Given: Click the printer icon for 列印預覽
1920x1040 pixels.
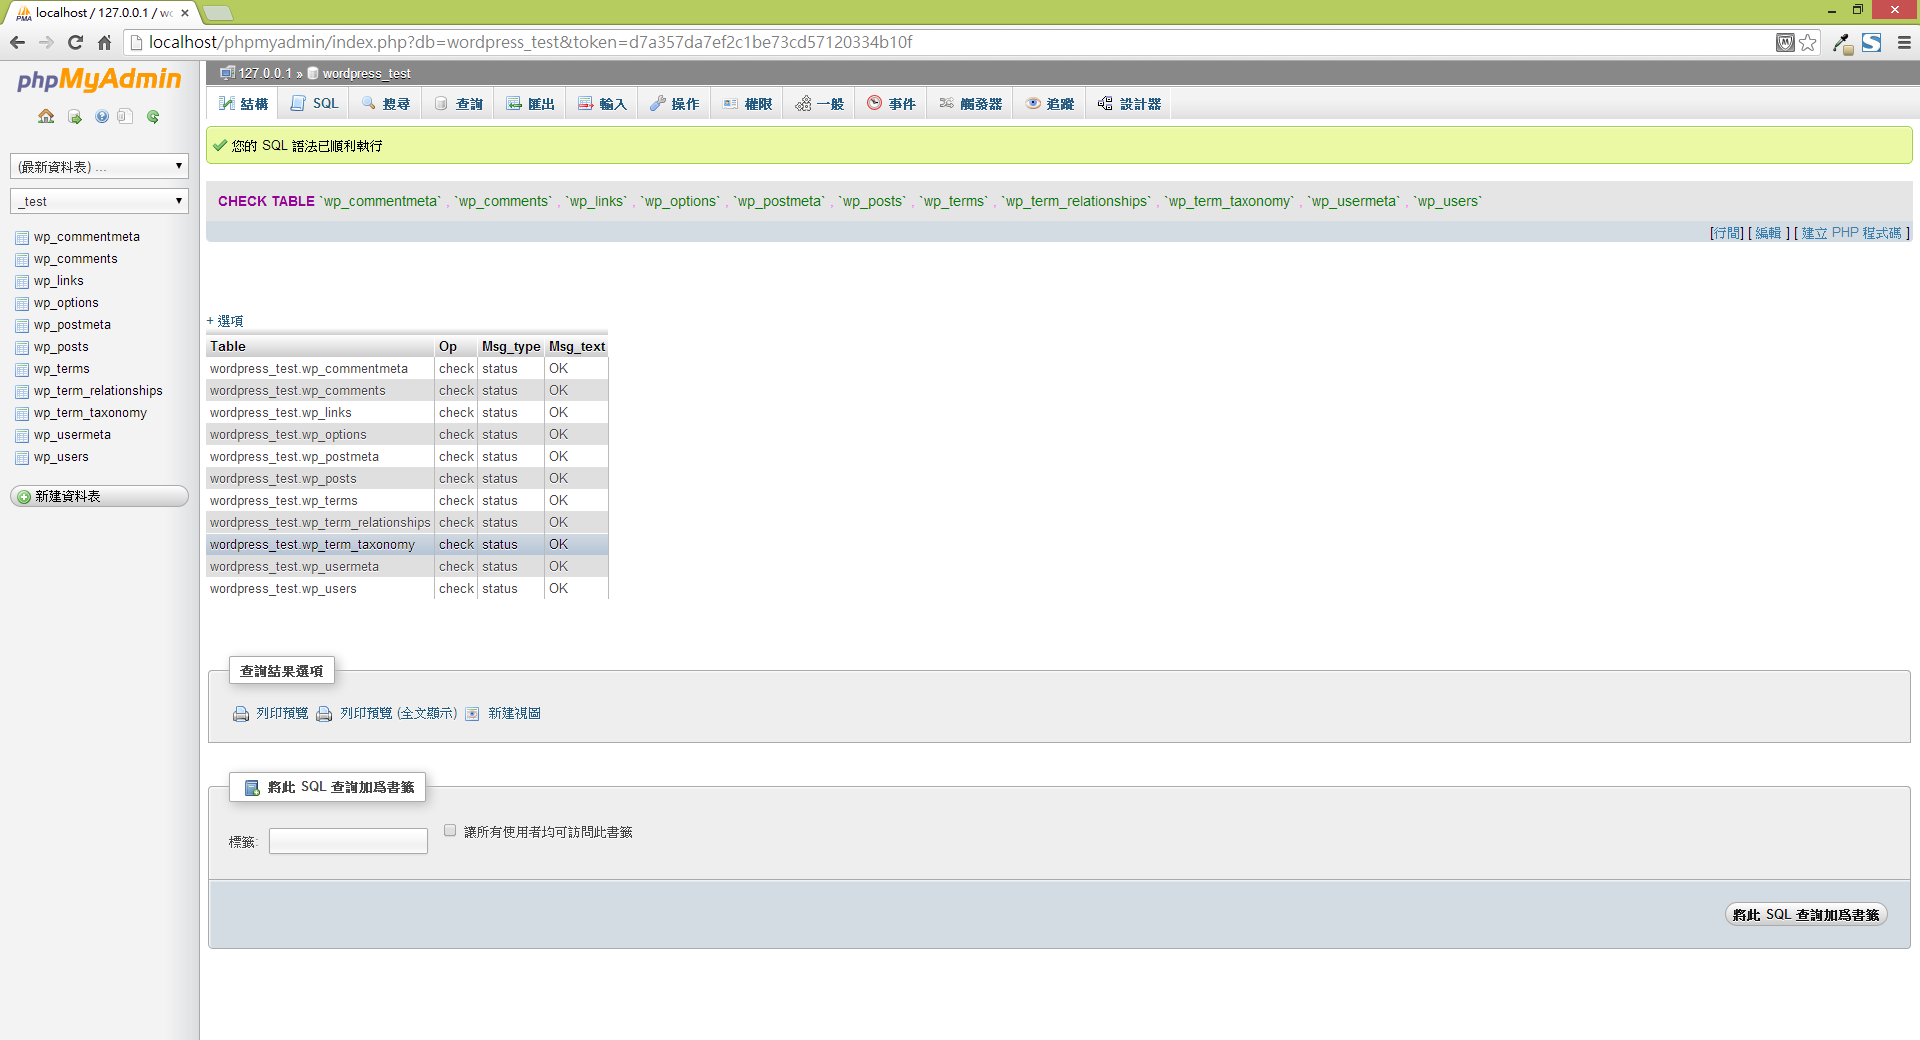Looking at the screenshot, I should (x=241, y=714).
